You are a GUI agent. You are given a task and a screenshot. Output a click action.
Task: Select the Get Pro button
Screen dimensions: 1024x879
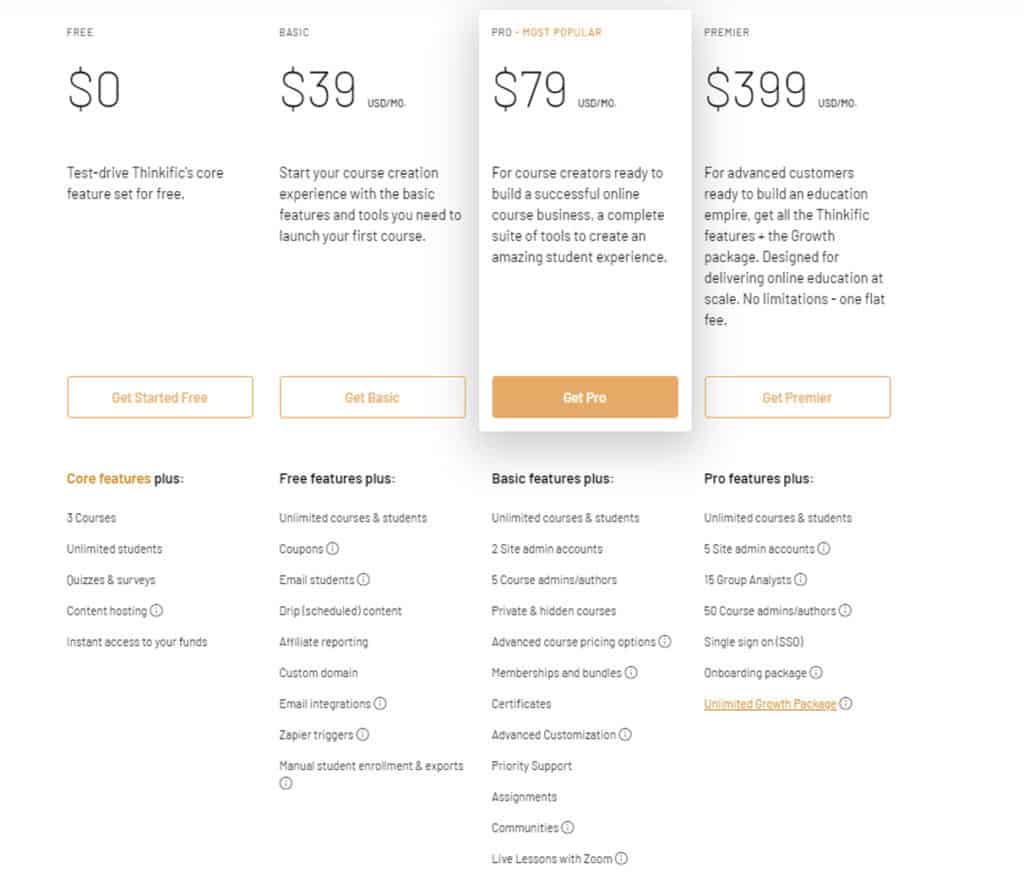pyautogui.click(x=585, y=397)
